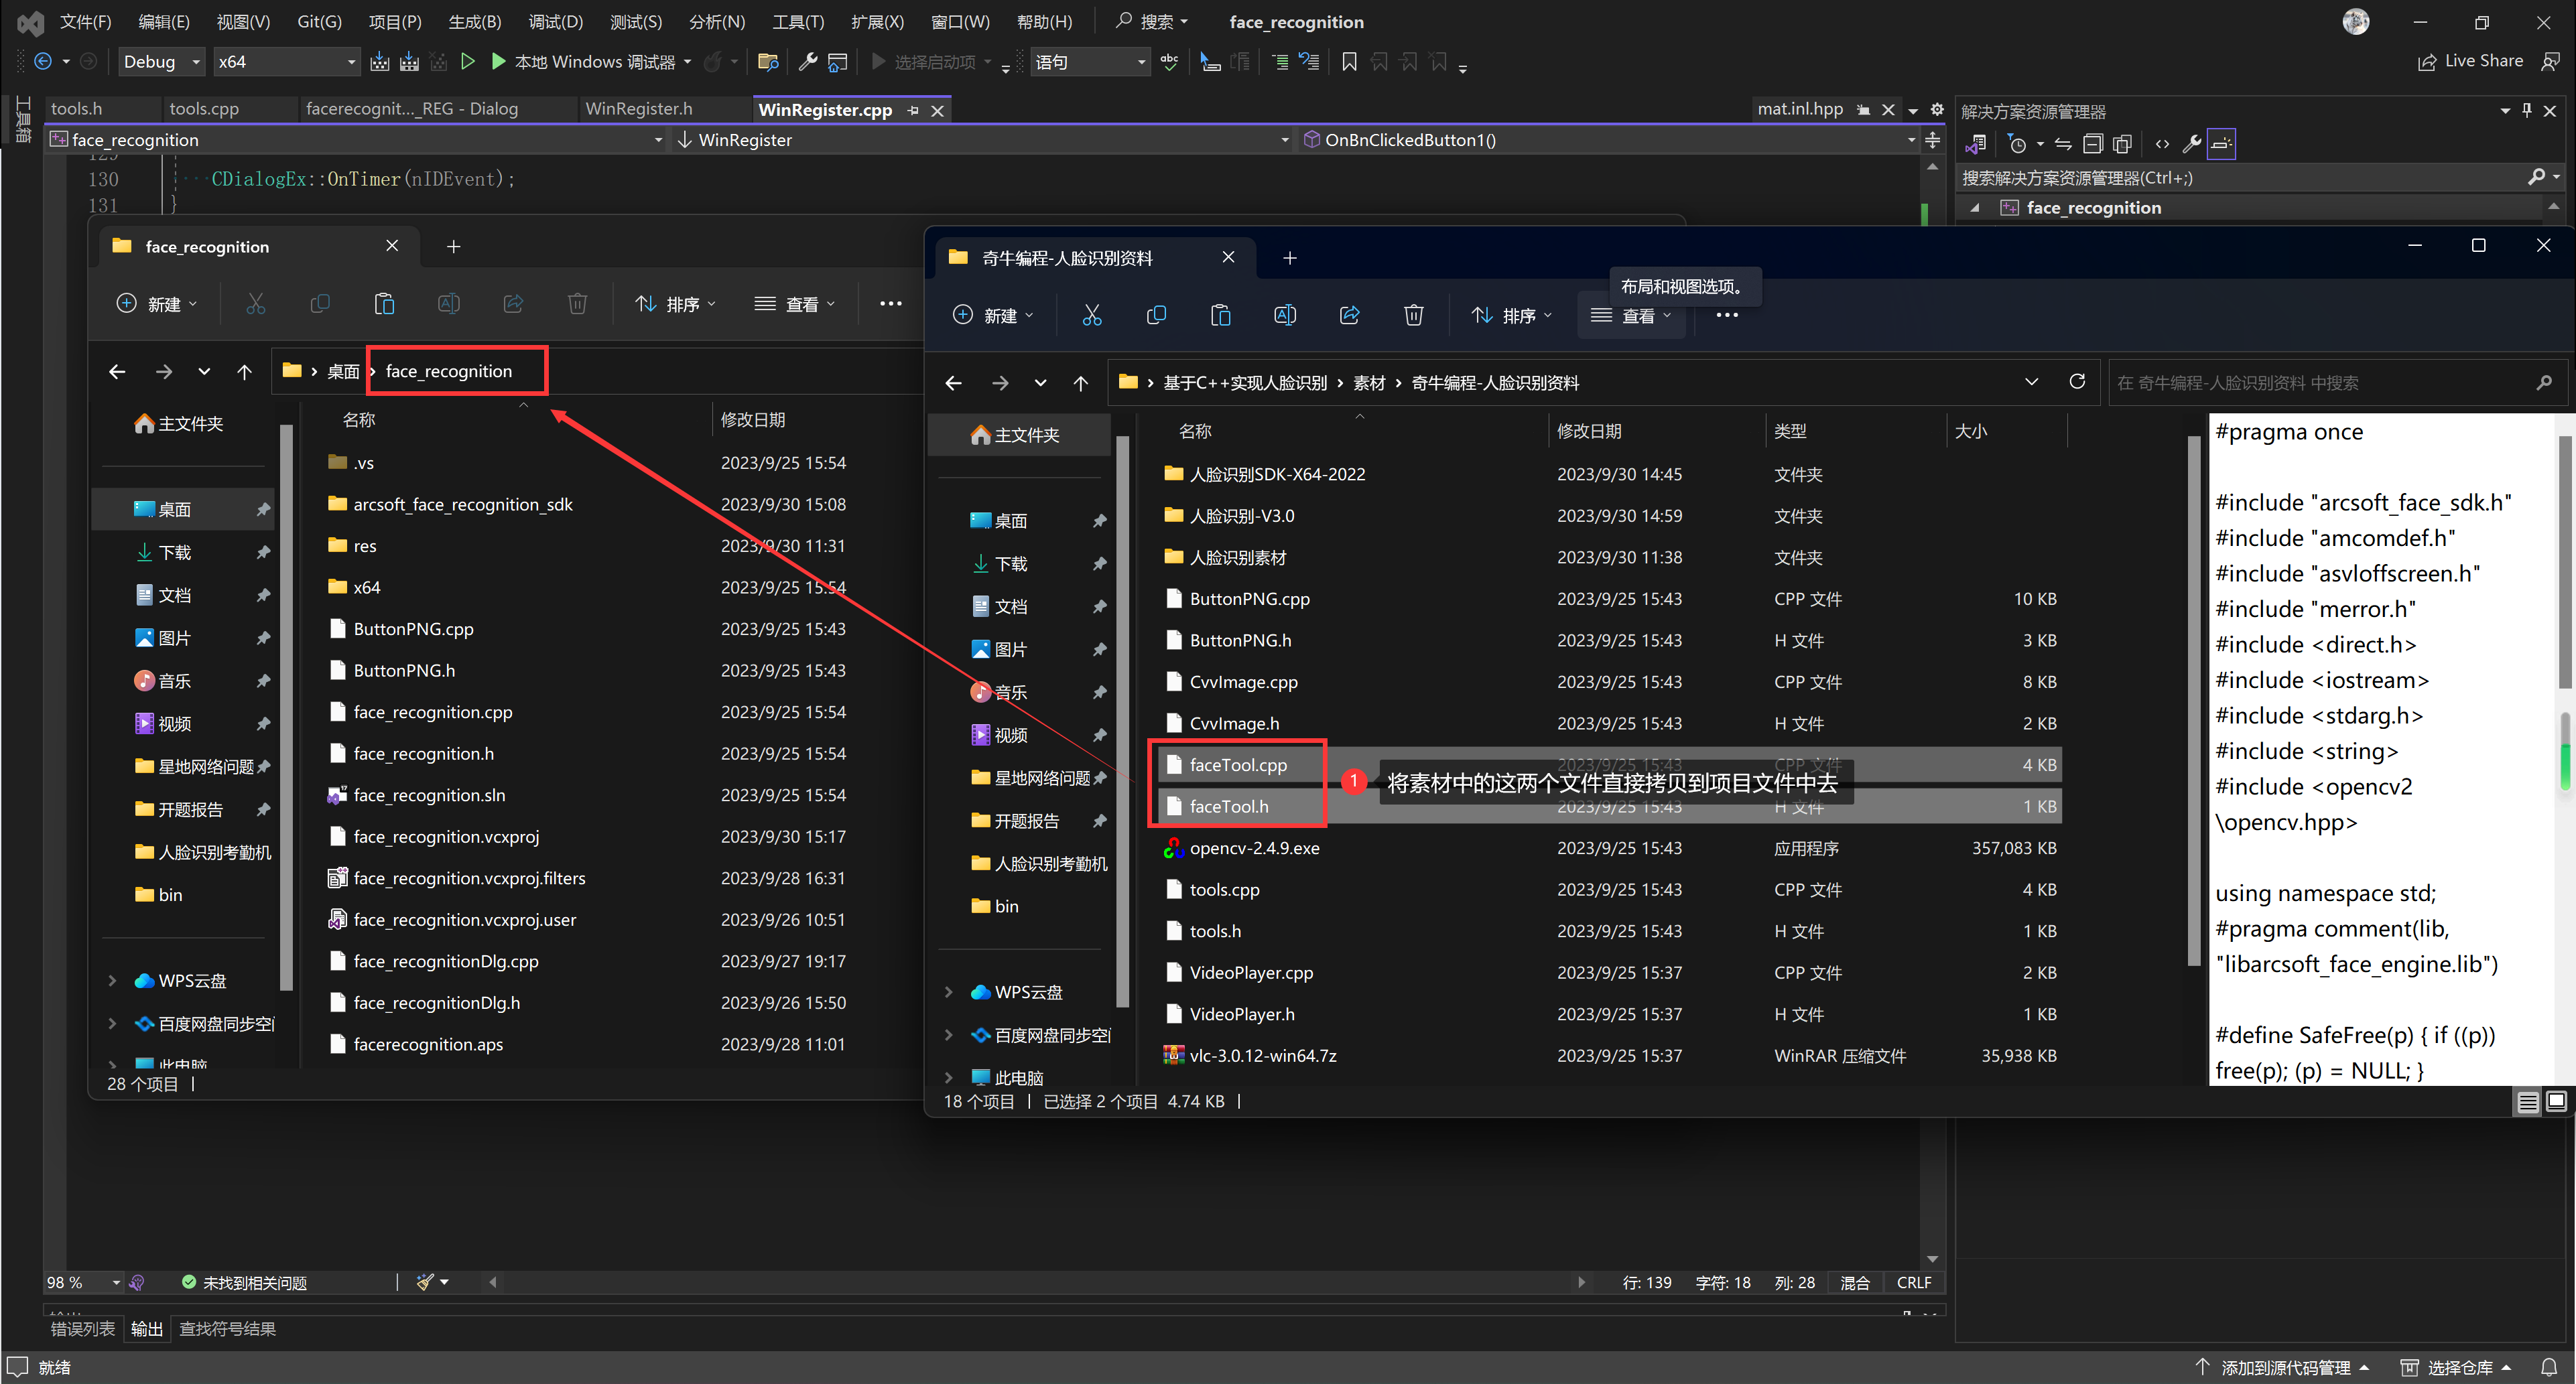Image resolution: width=2576 pixels, height=1384 pixels.
Task: Click the Live Share button
Action: tap(2470, 62)
